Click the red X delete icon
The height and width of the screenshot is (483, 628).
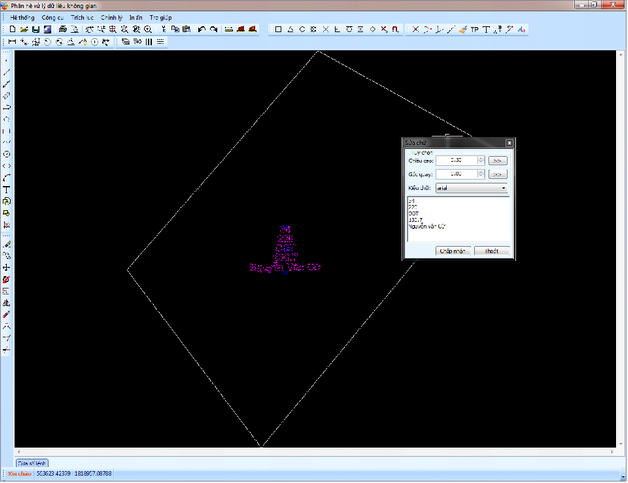click(384, 29)
